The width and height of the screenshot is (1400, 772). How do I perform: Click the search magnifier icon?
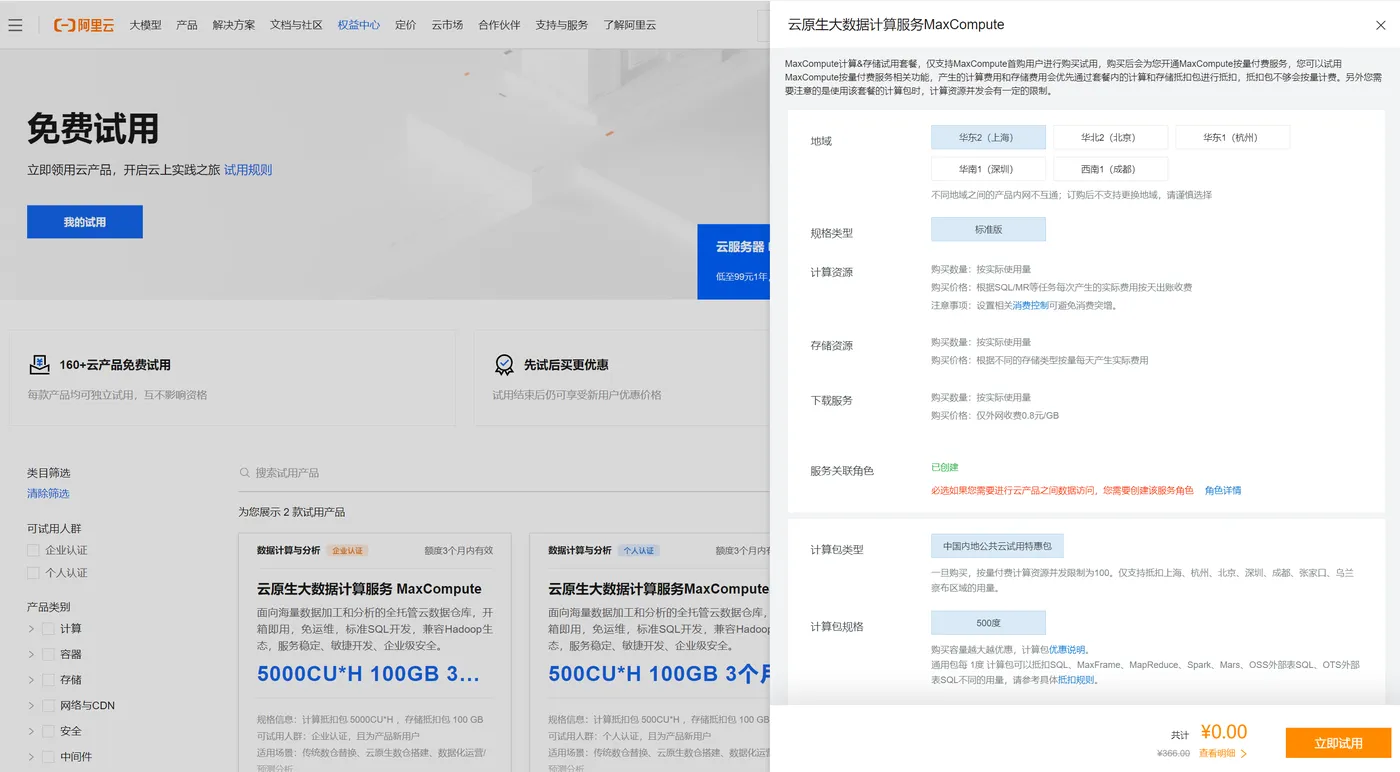[x=244, y=473]
